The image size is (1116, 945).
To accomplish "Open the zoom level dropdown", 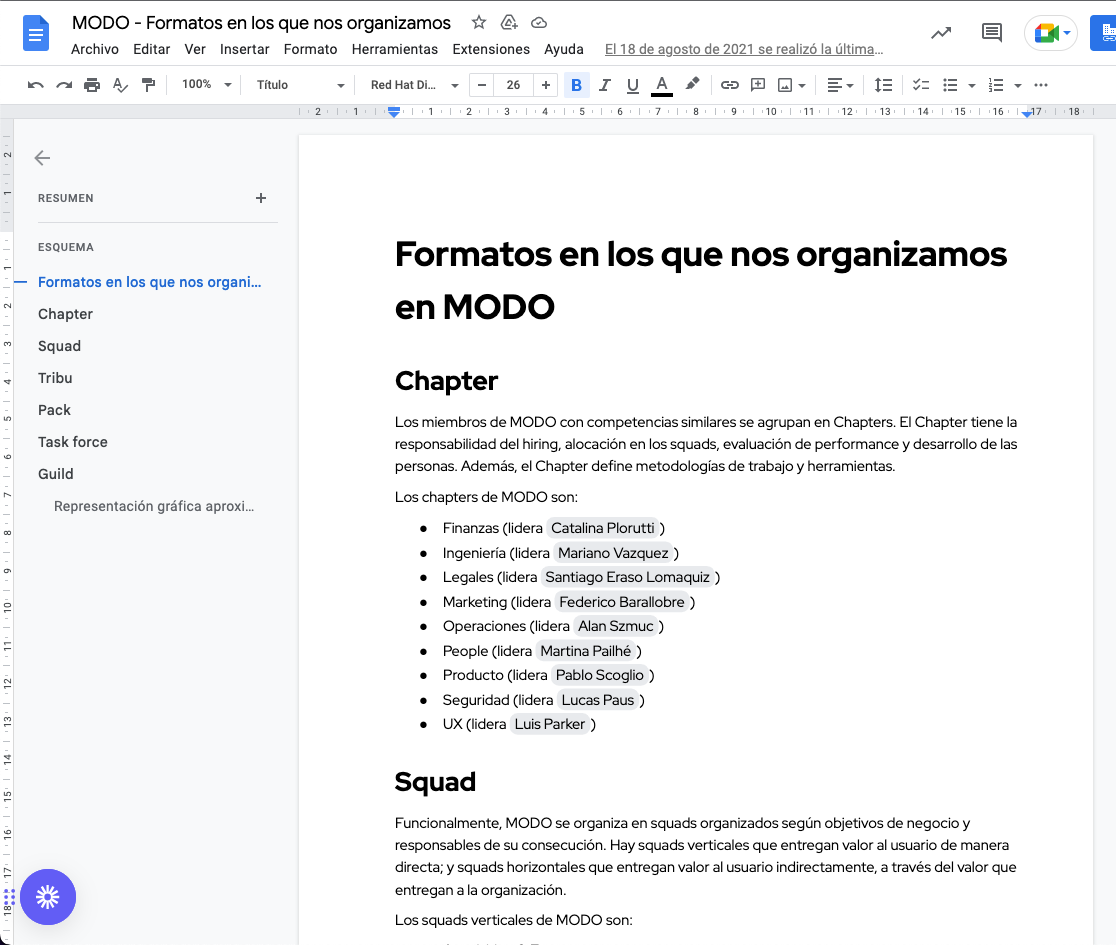I will pyautogui.click(x=206, y=85).
